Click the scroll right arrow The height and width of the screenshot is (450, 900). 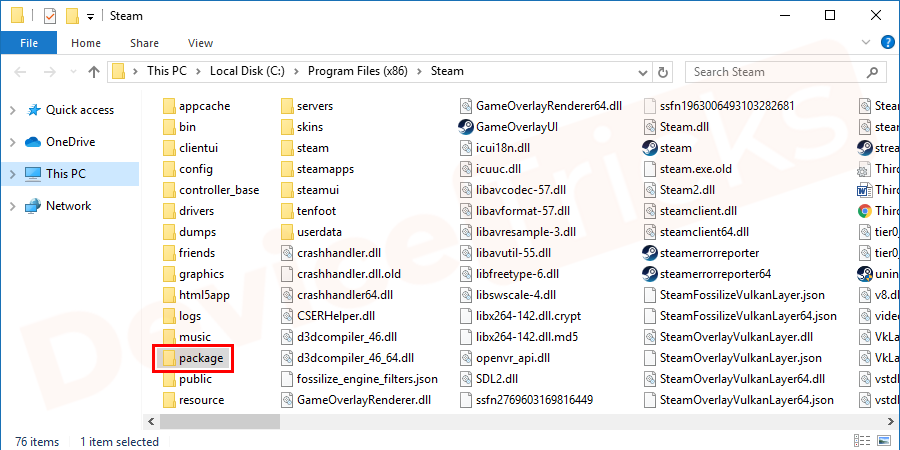click(893, 422)
